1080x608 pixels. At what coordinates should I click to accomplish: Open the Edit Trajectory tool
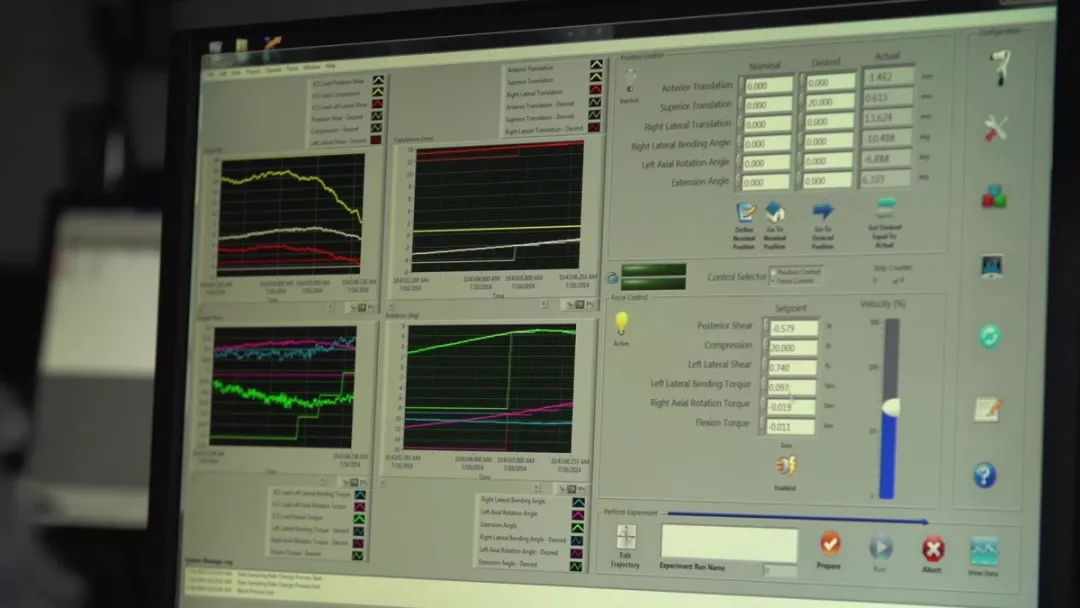(x=627, y=538)
